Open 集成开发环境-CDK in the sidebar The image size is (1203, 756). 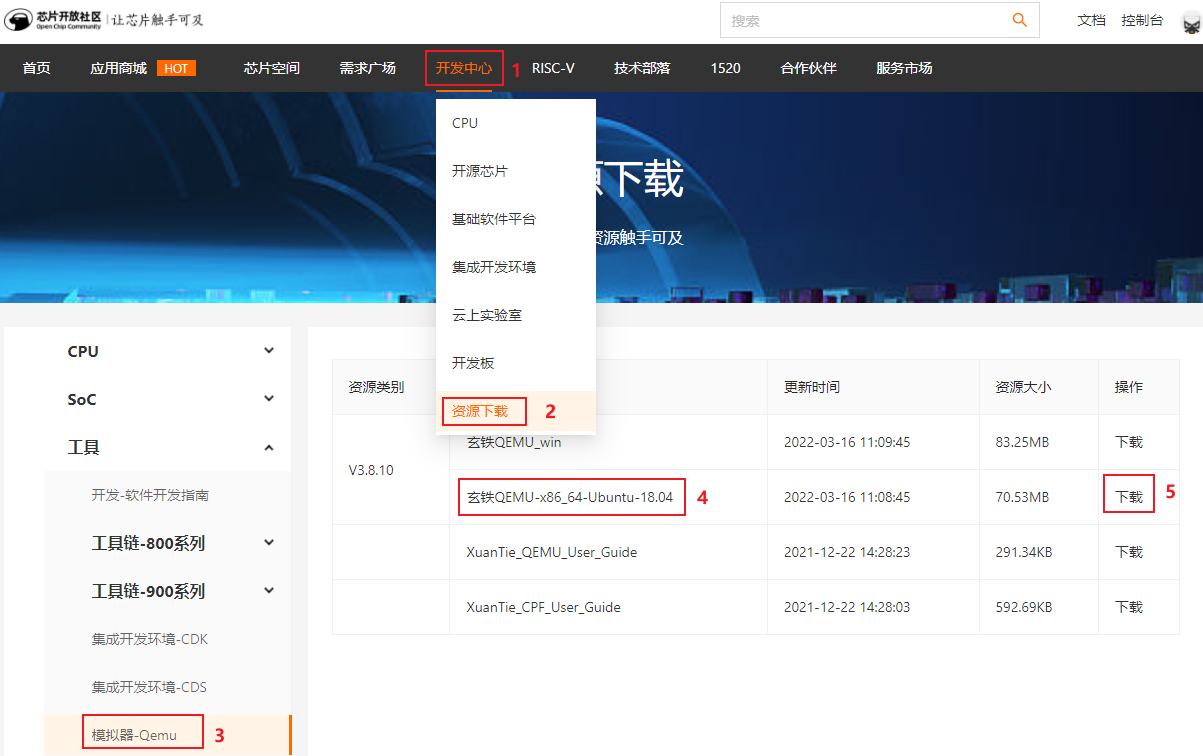[x=150, y=639]
